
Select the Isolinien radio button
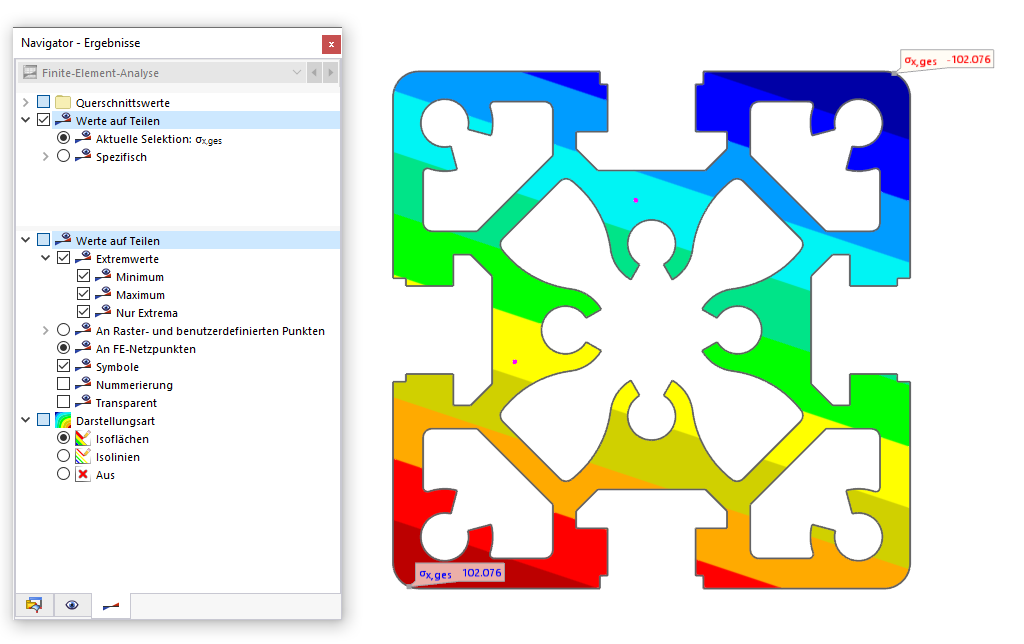pos(63,455)
